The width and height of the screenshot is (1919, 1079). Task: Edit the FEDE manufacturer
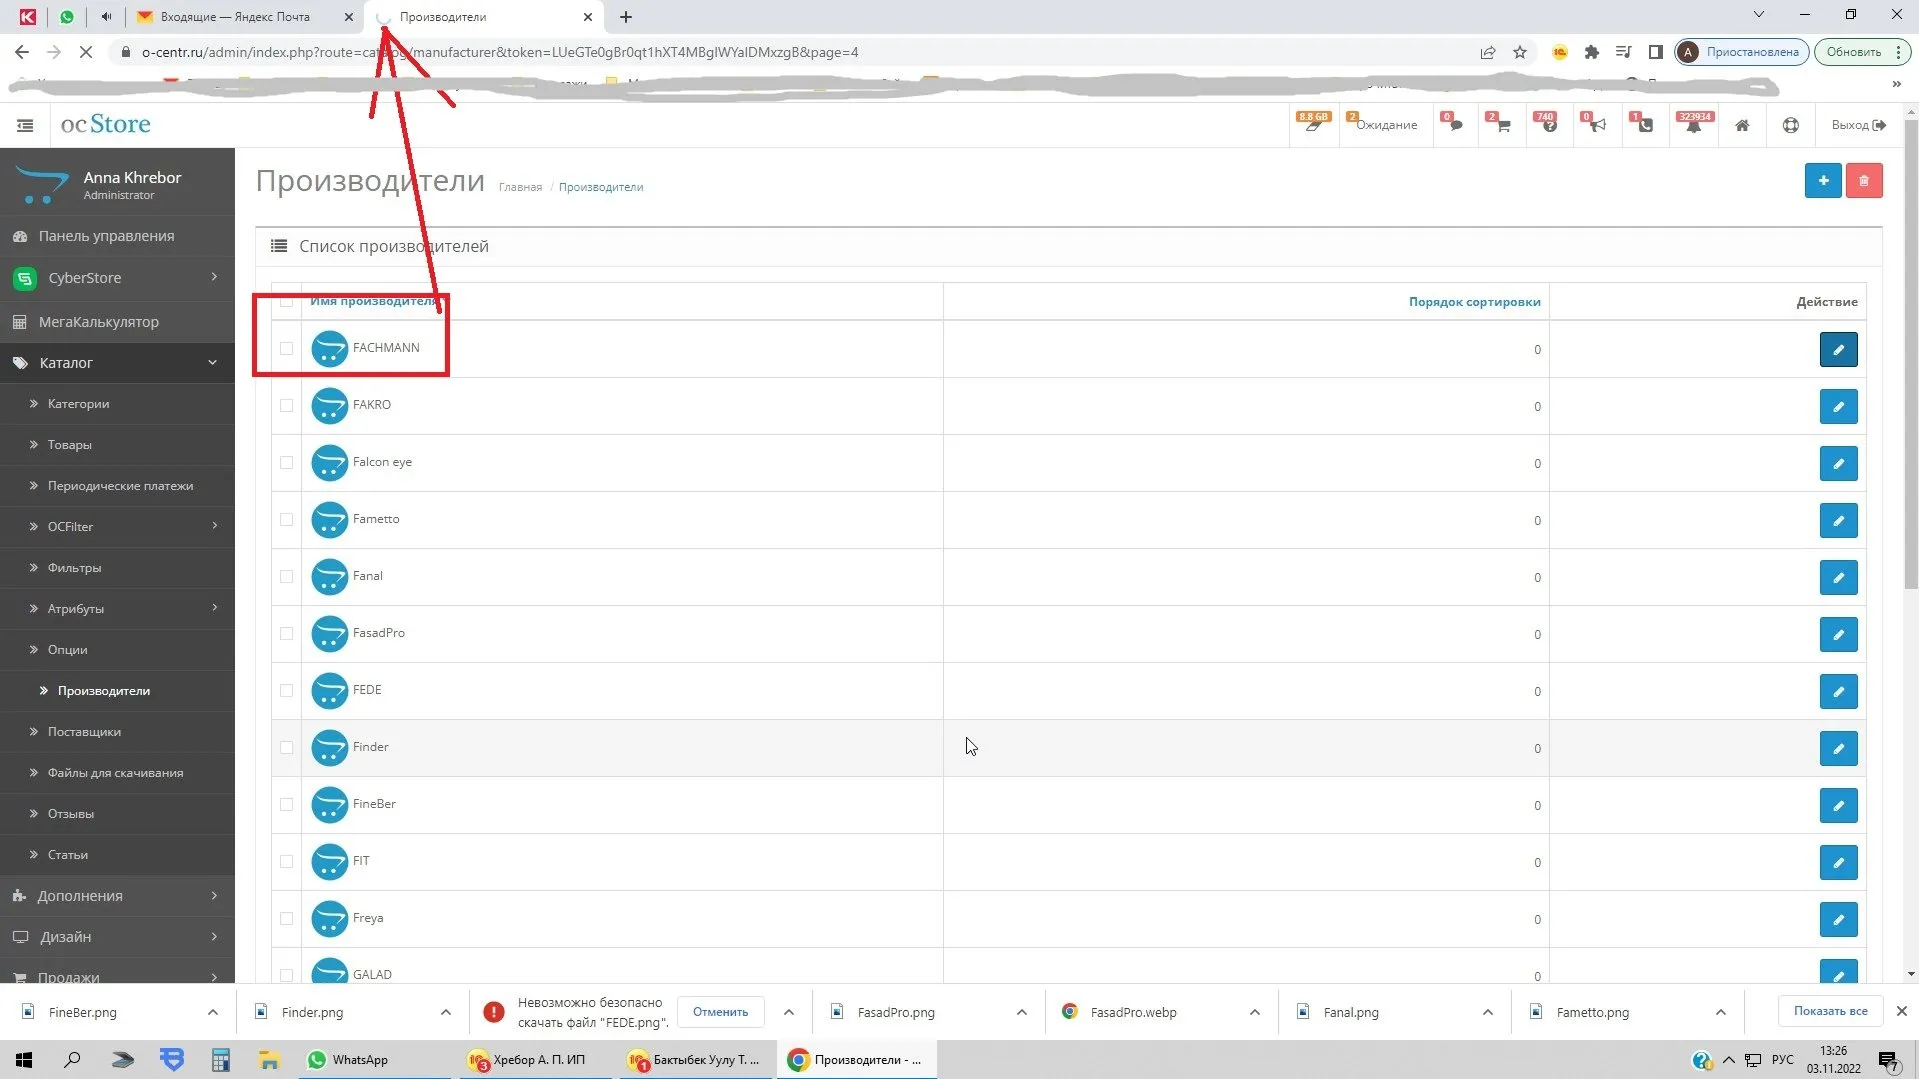(x=1838, y=691)
